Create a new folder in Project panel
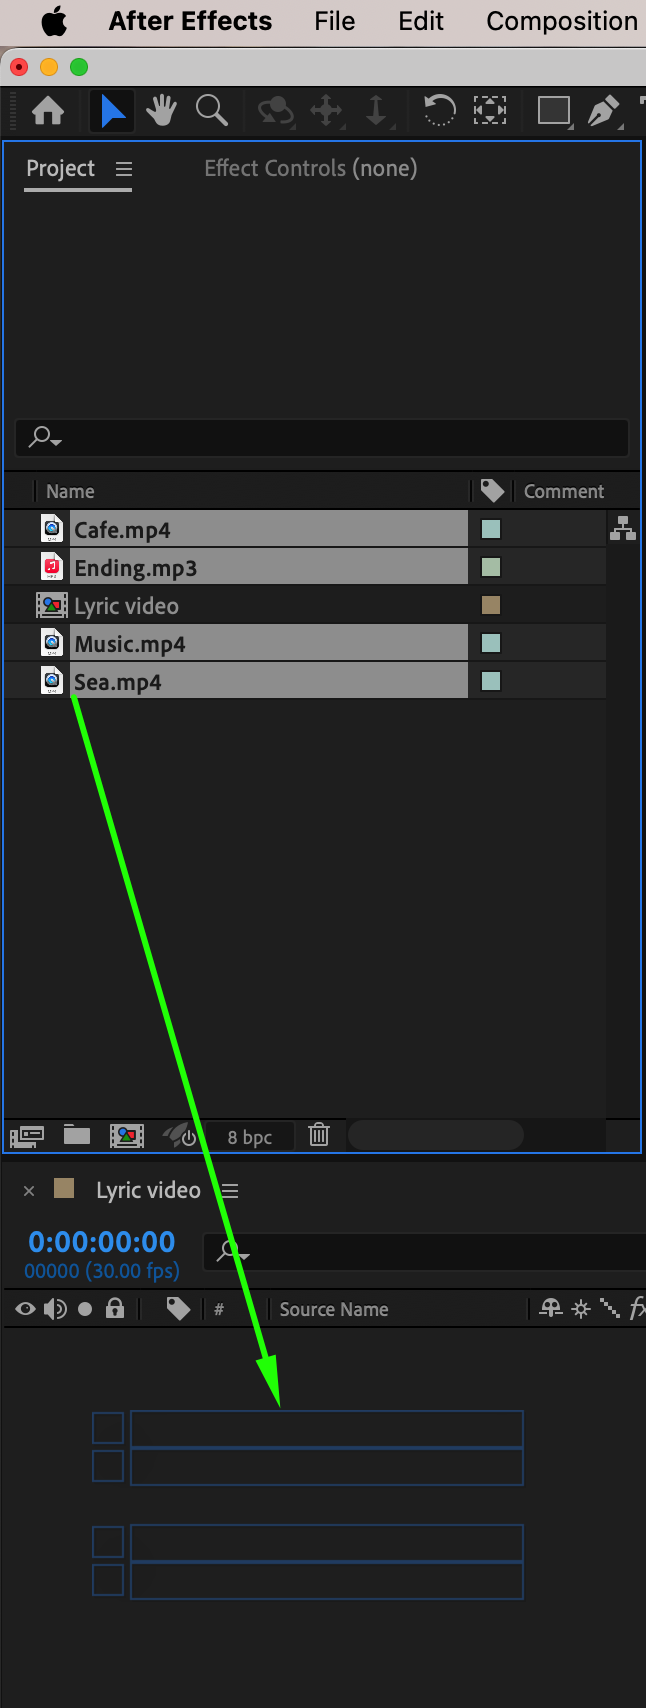Screen dimensions: 646x1708 click(77, 1135)
